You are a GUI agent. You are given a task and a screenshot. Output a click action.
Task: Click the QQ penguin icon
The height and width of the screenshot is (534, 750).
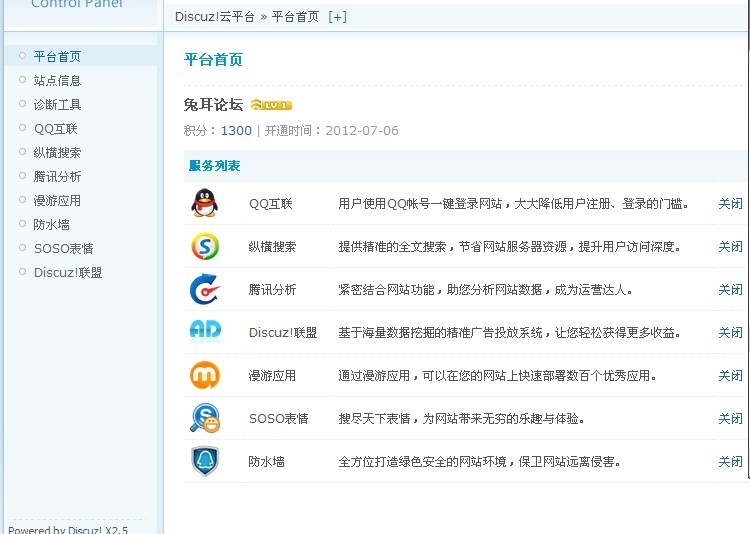click(x=205, y=203)
